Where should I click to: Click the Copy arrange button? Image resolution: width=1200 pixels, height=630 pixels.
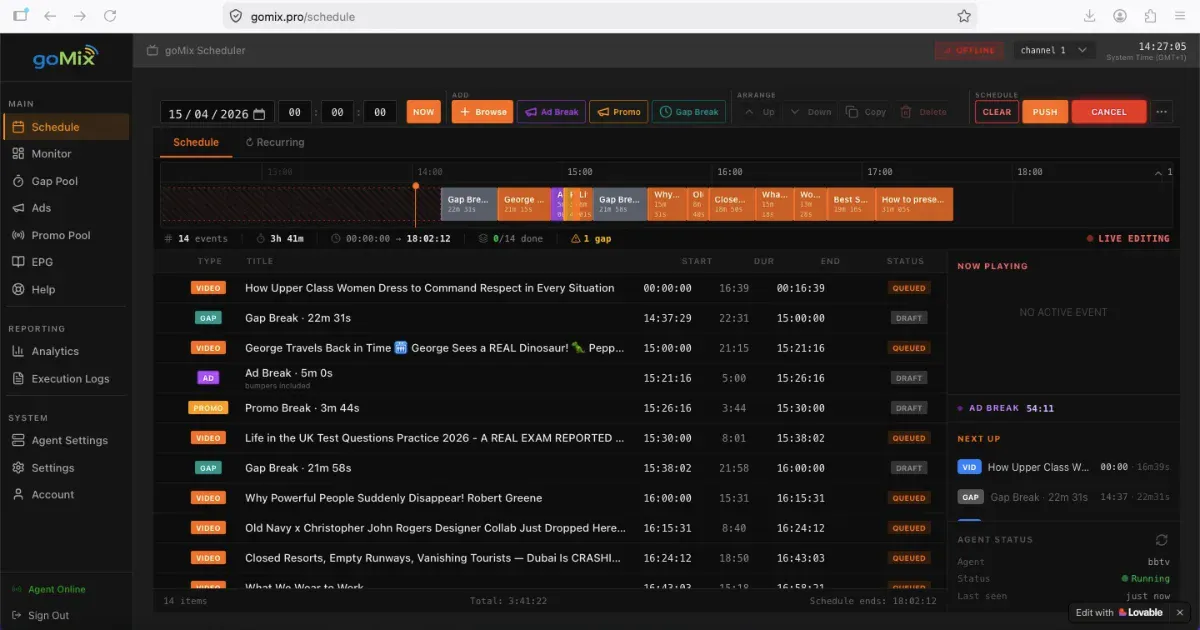(x=866, y=112)
